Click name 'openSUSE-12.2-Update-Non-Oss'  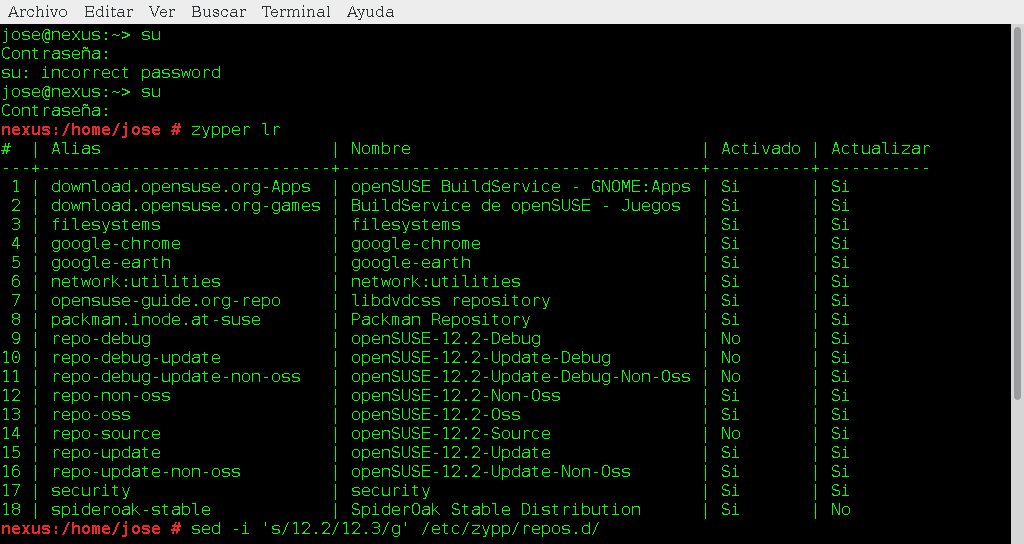click(x=490, y=471)
